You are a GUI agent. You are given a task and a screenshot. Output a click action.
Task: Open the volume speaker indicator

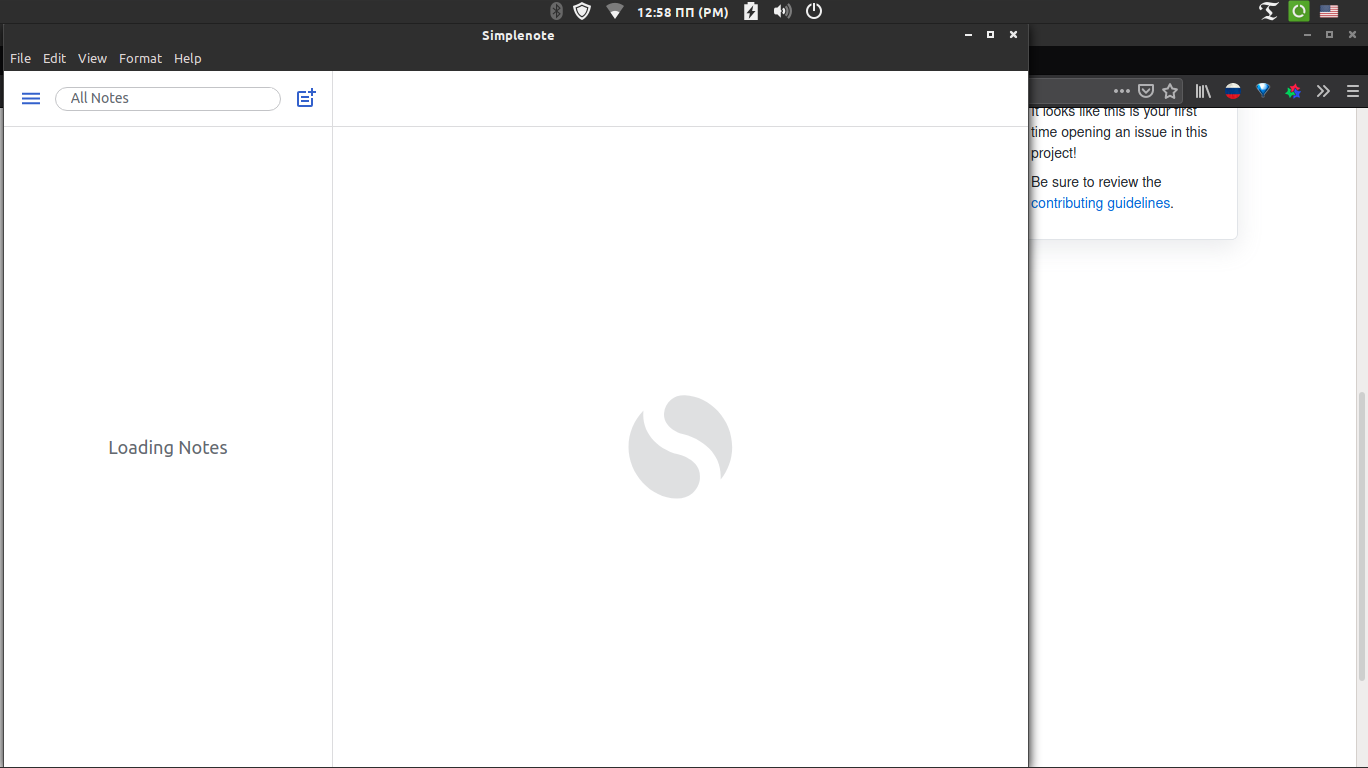pyautogui.click(x=782, y=11)
